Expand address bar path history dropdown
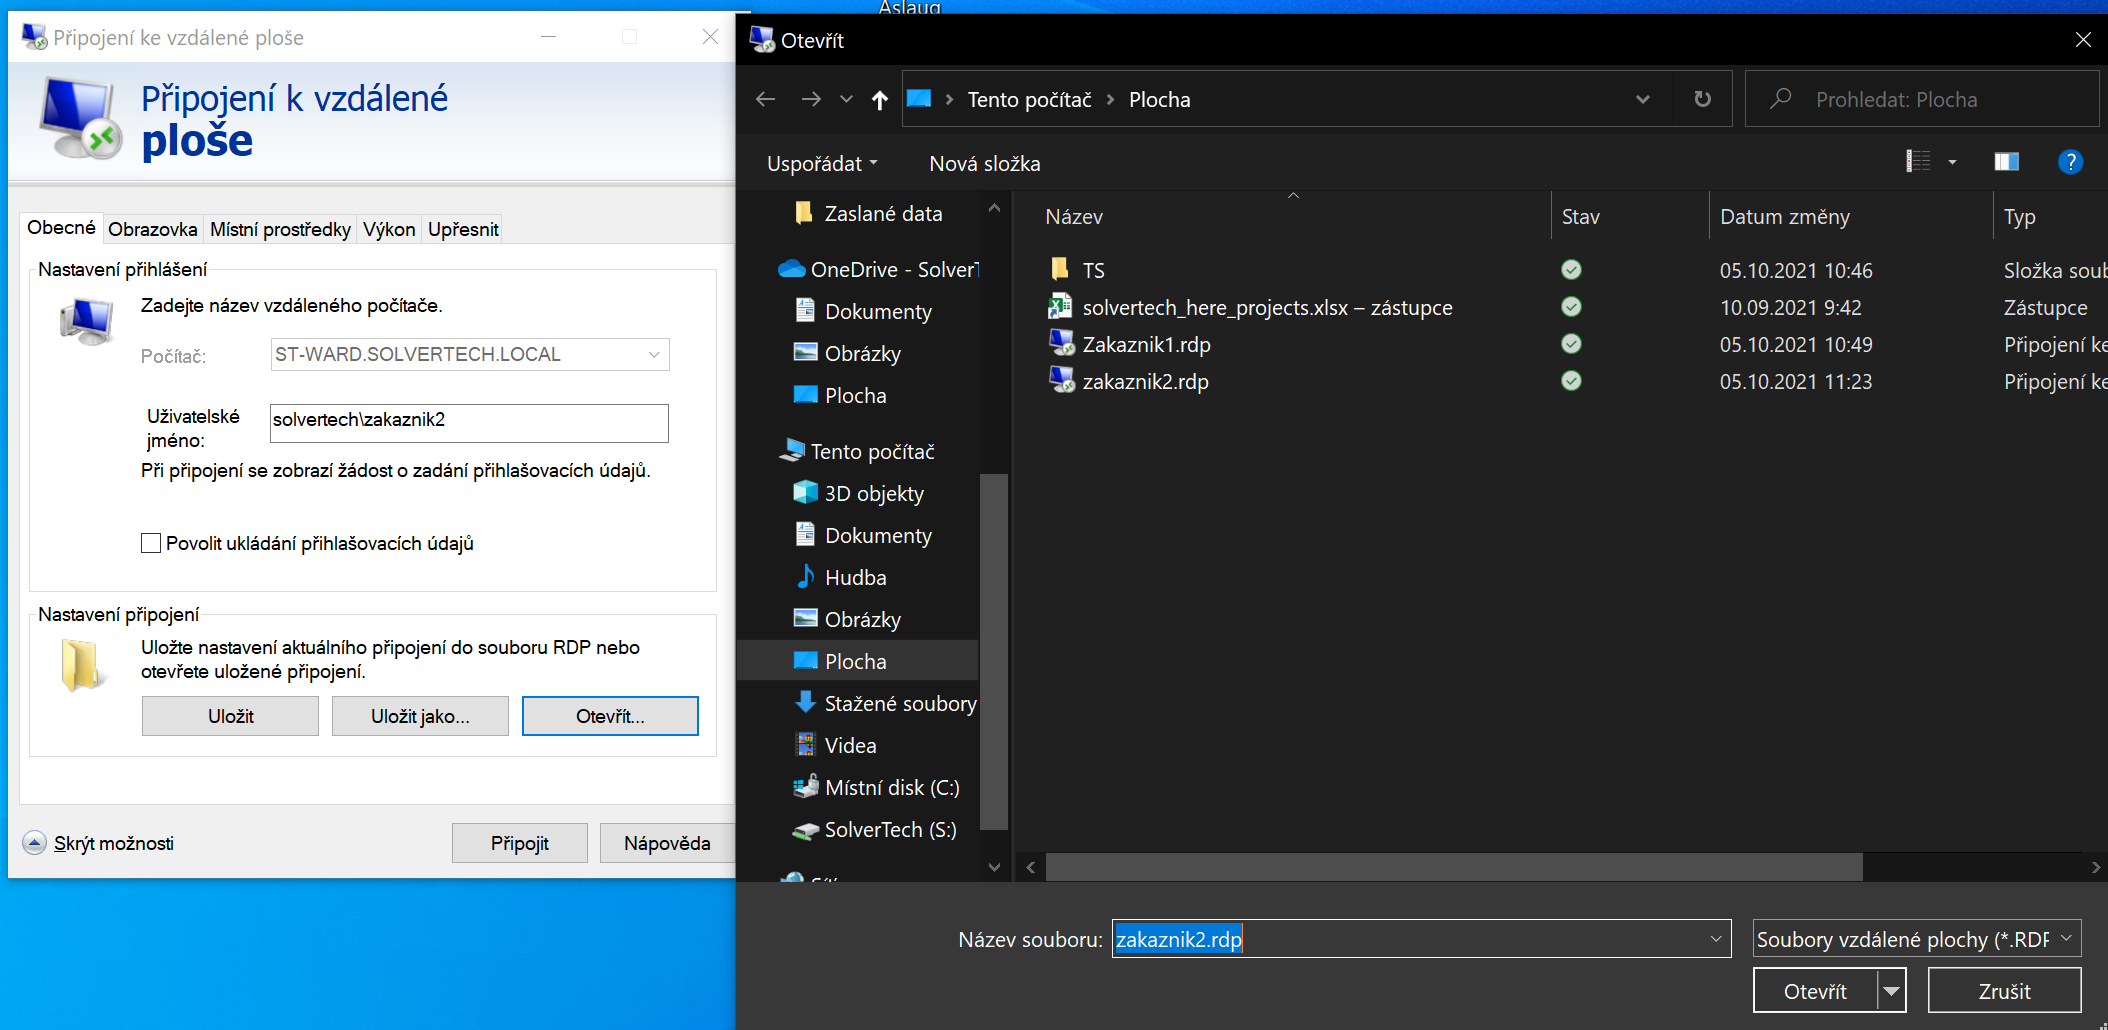 (x=1642, y=99)
